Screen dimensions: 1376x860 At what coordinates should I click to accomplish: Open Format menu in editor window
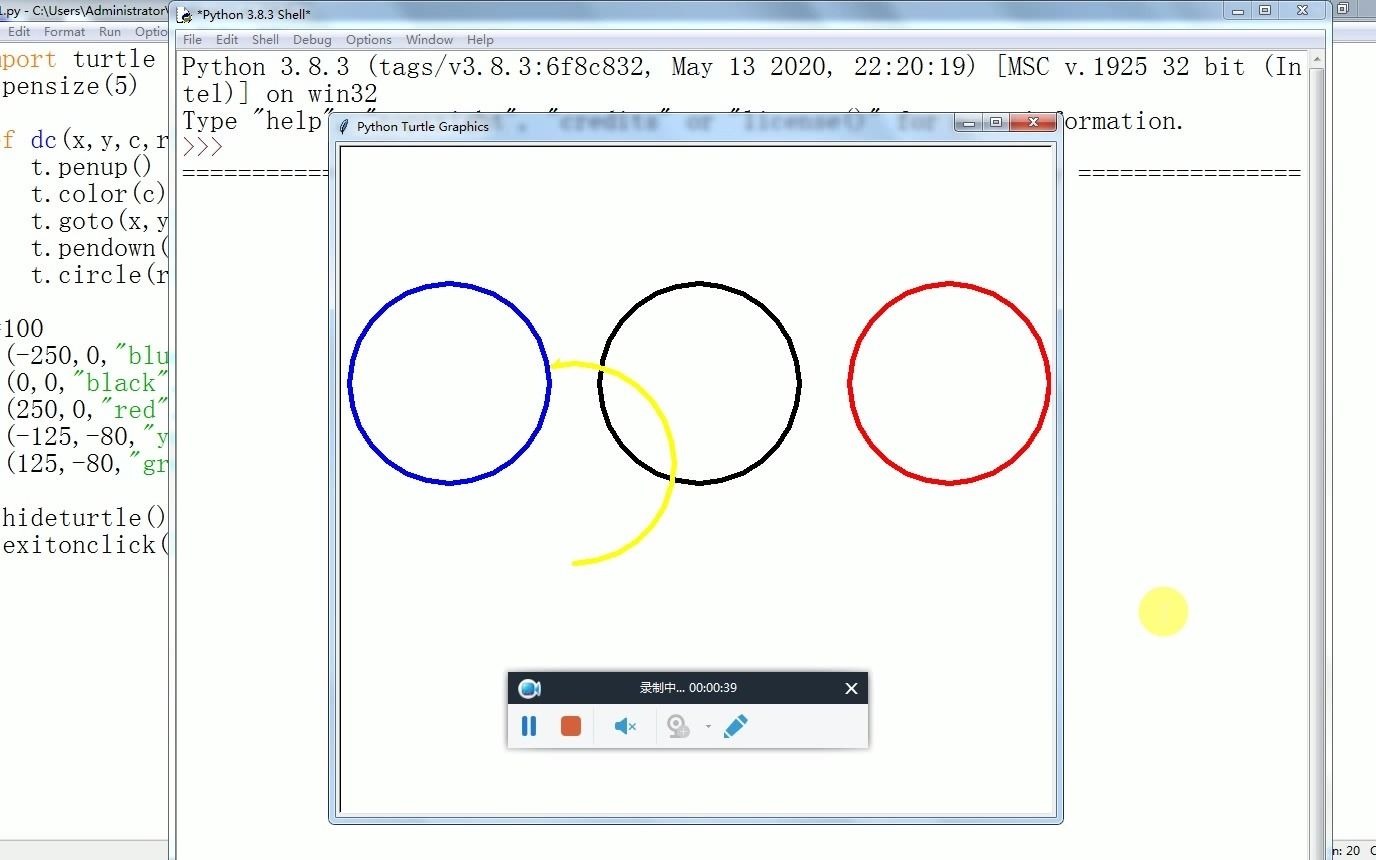64,32
